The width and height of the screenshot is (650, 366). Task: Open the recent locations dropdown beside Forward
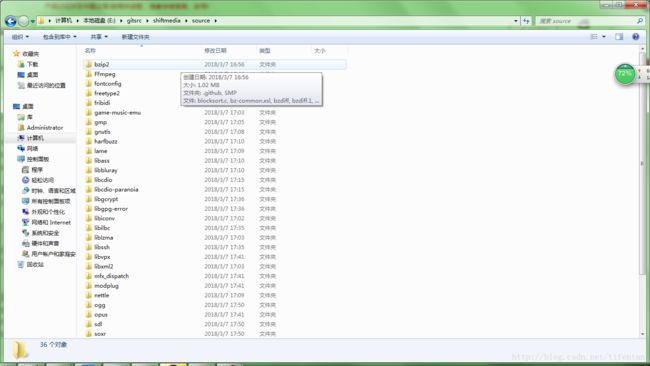(32, 21)
